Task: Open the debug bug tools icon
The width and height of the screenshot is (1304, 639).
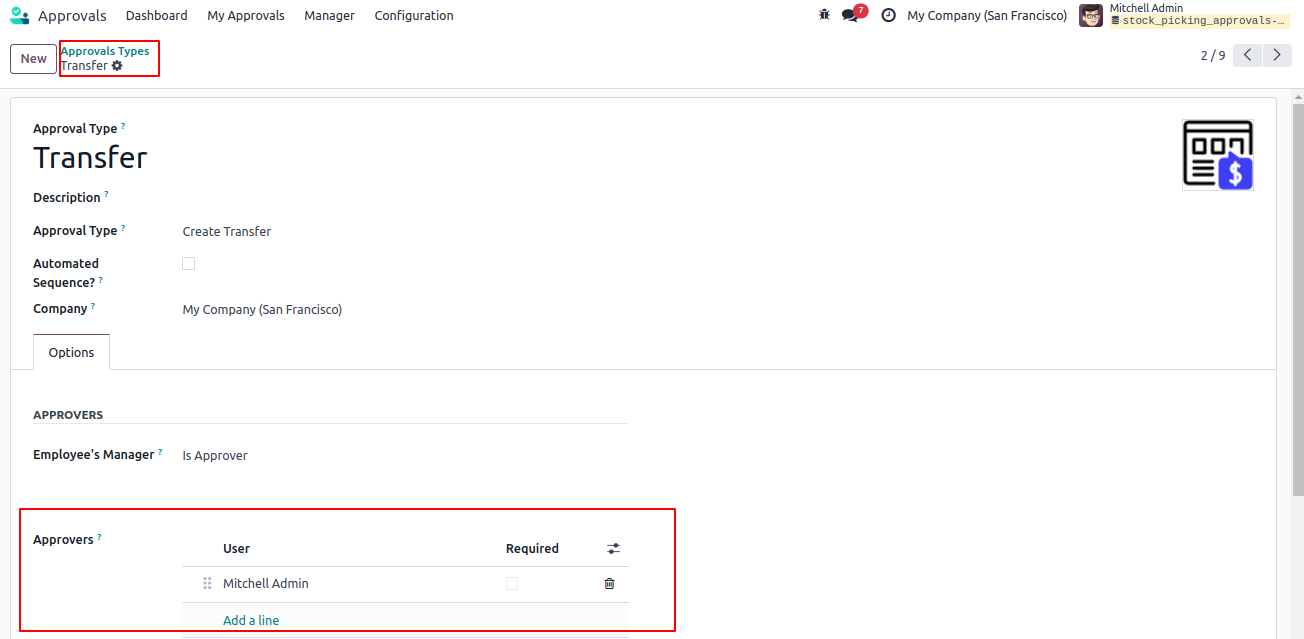Action: pos(824,15)
